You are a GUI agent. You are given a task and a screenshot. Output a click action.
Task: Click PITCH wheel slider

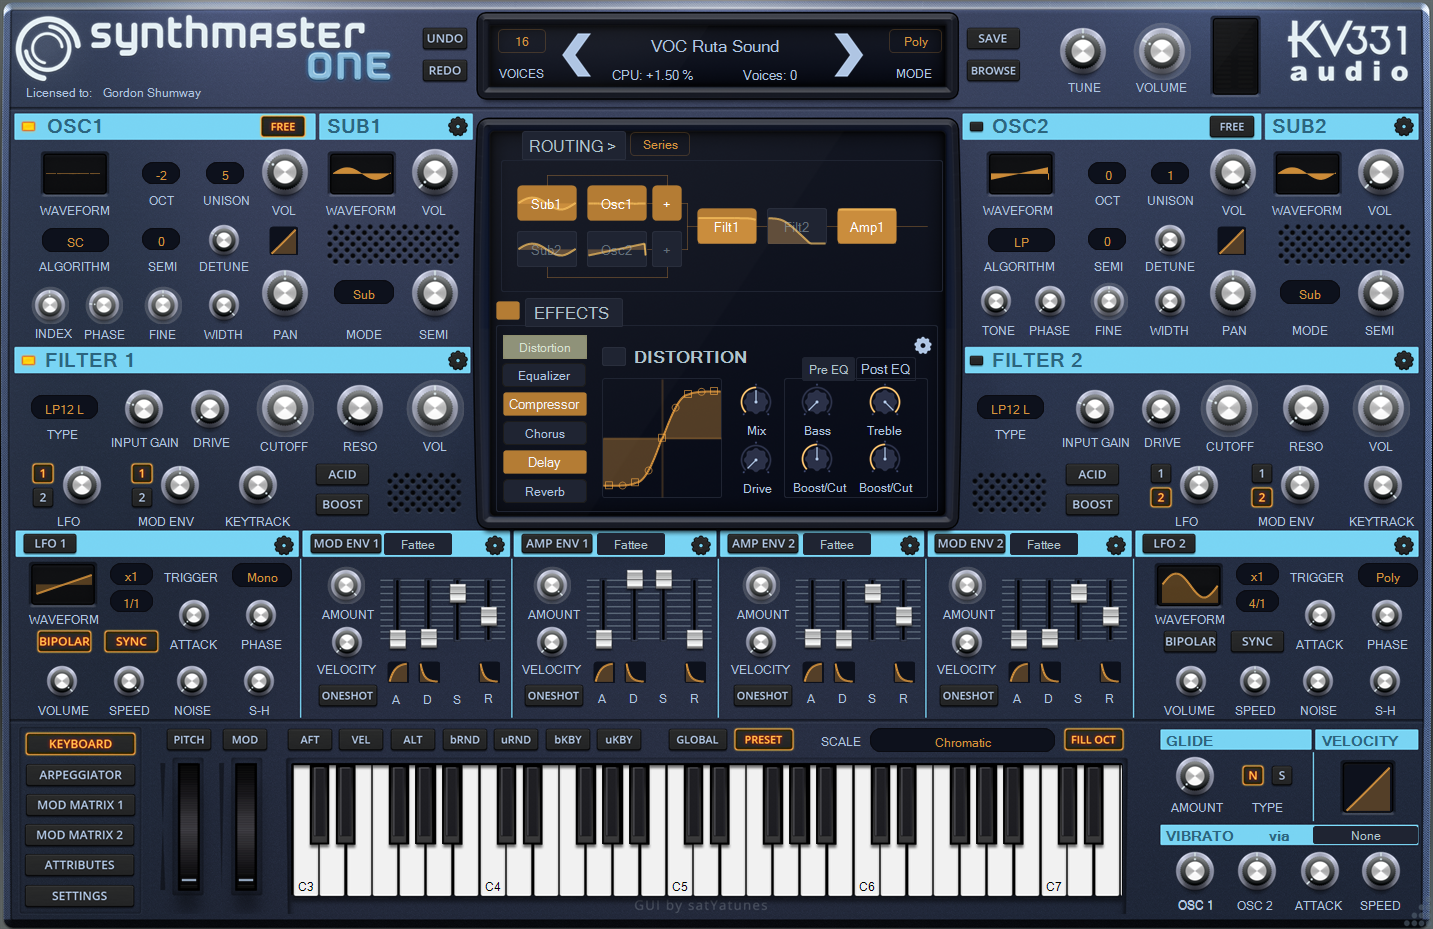point(188,826)
